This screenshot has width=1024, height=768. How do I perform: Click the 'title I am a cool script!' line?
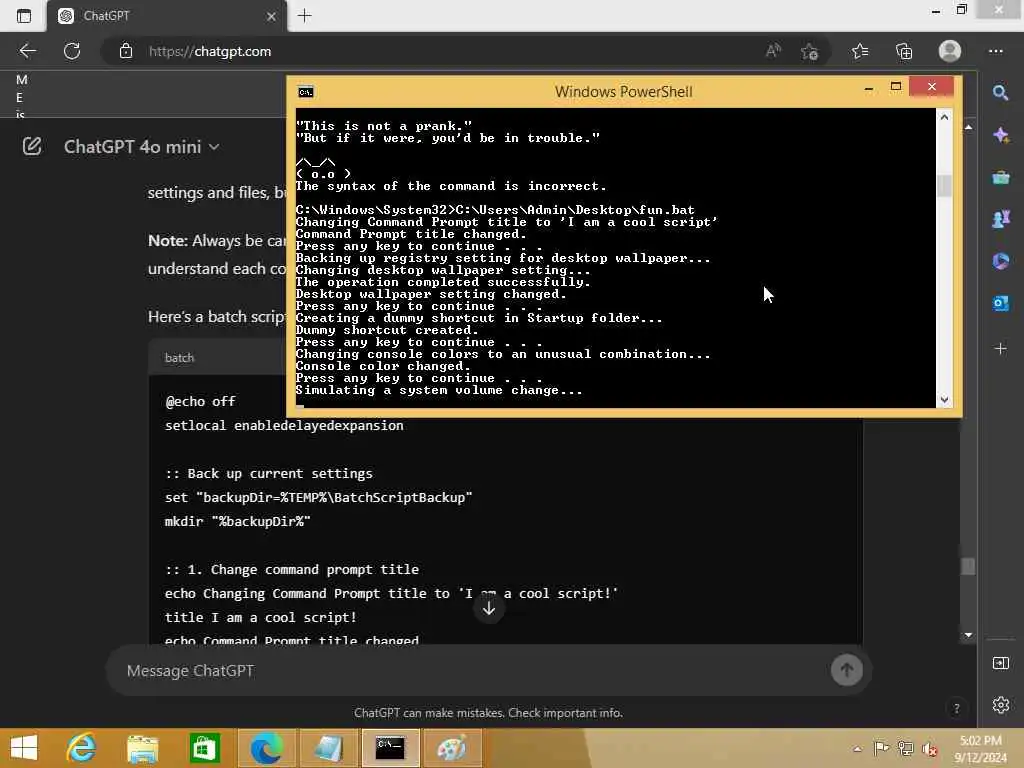point(261,617)
